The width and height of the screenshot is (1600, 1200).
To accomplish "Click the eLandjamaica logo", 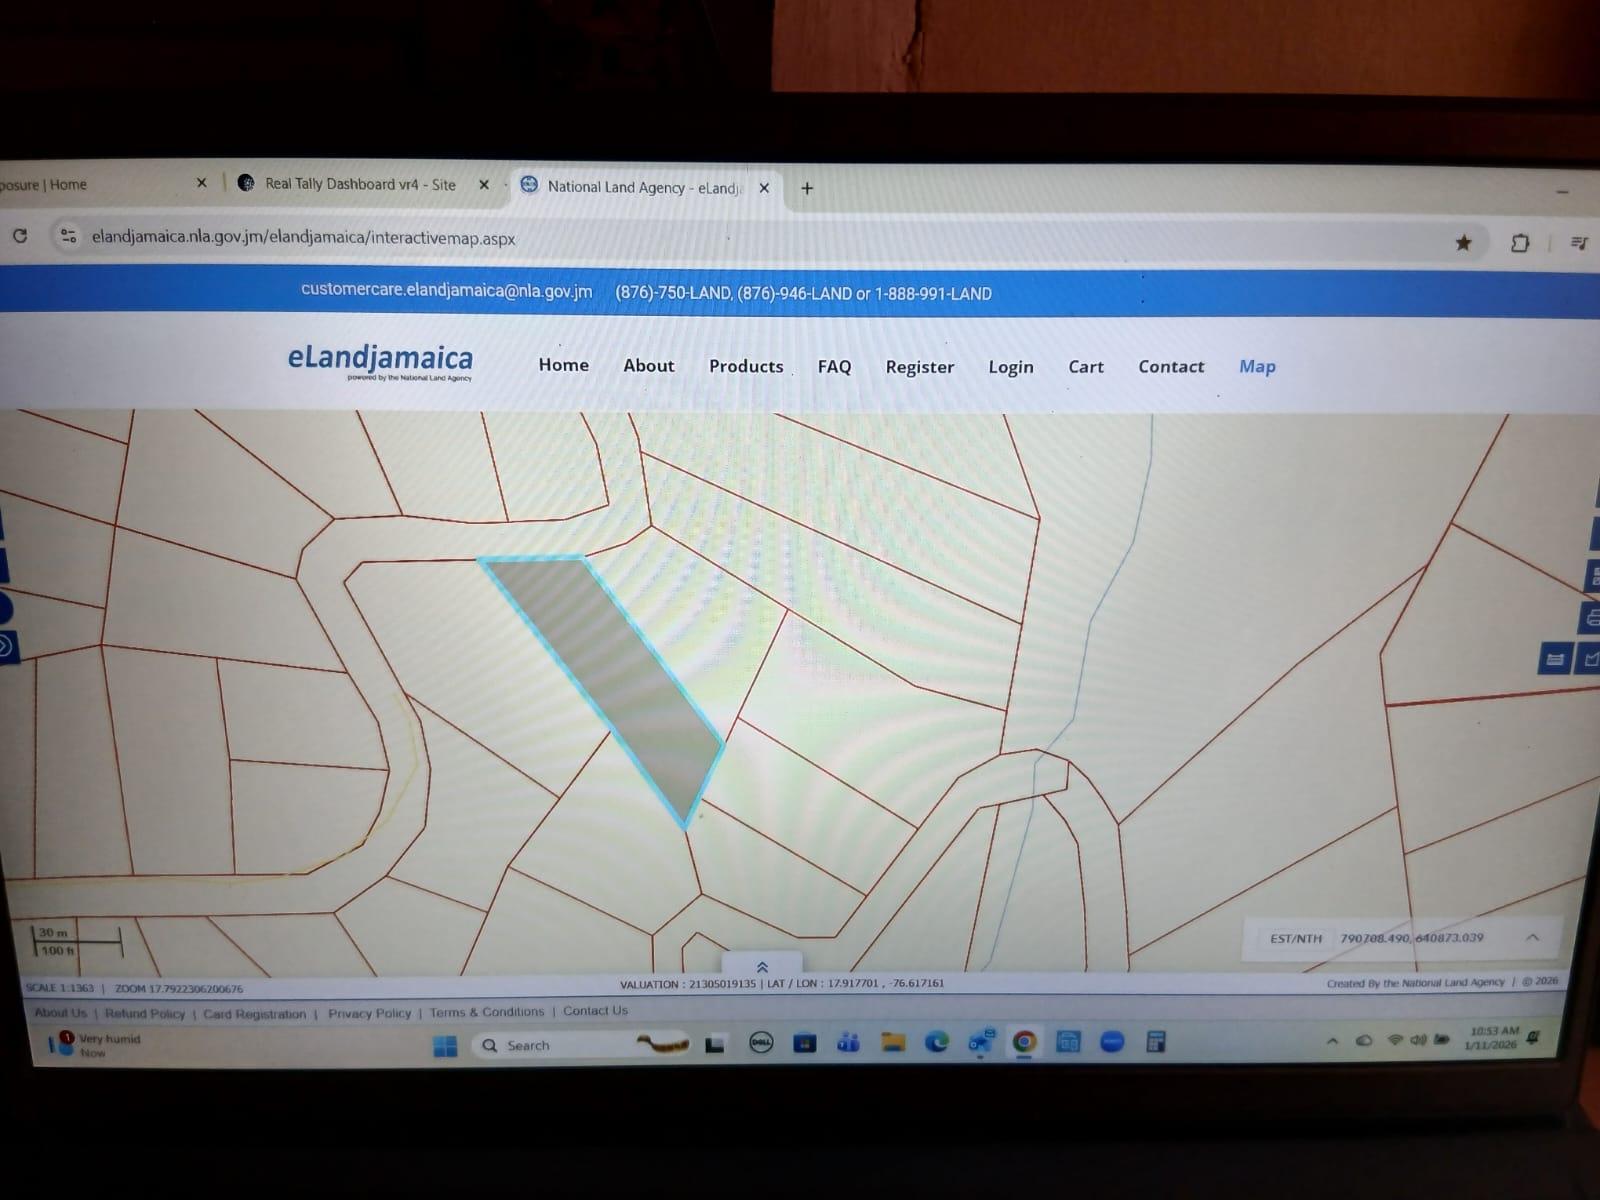I will (x=380, y=361).
